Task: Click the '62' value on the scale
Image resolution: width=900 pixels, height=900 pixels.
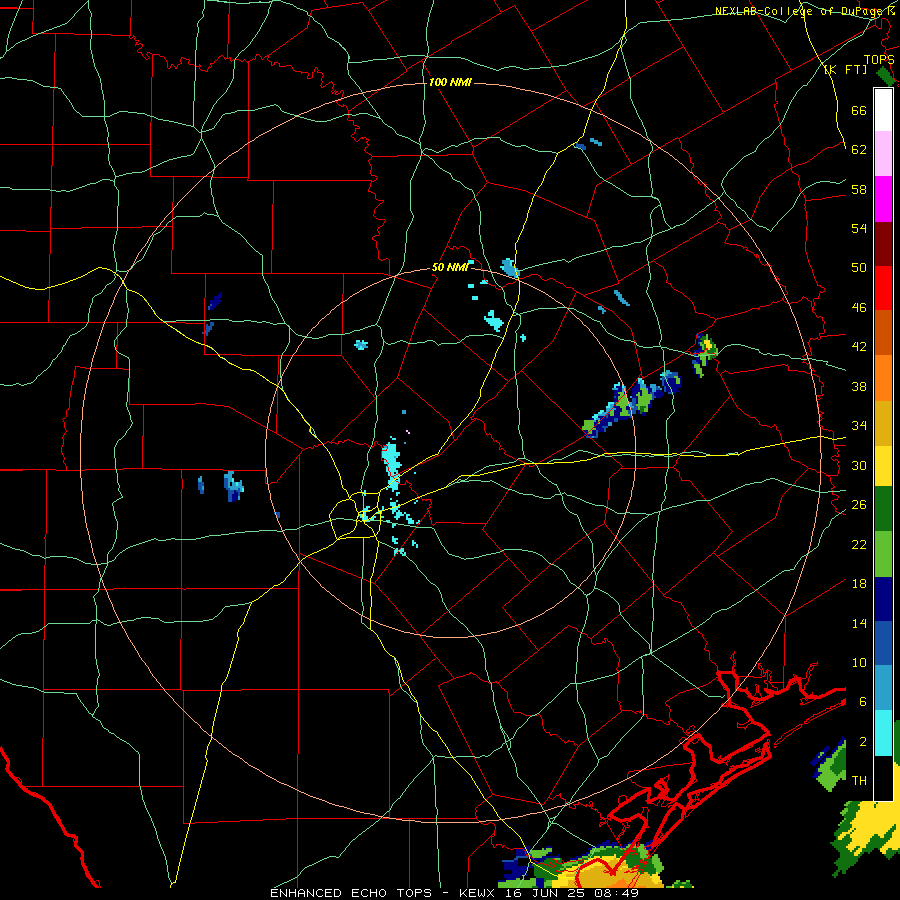Action: pos(859,150)
